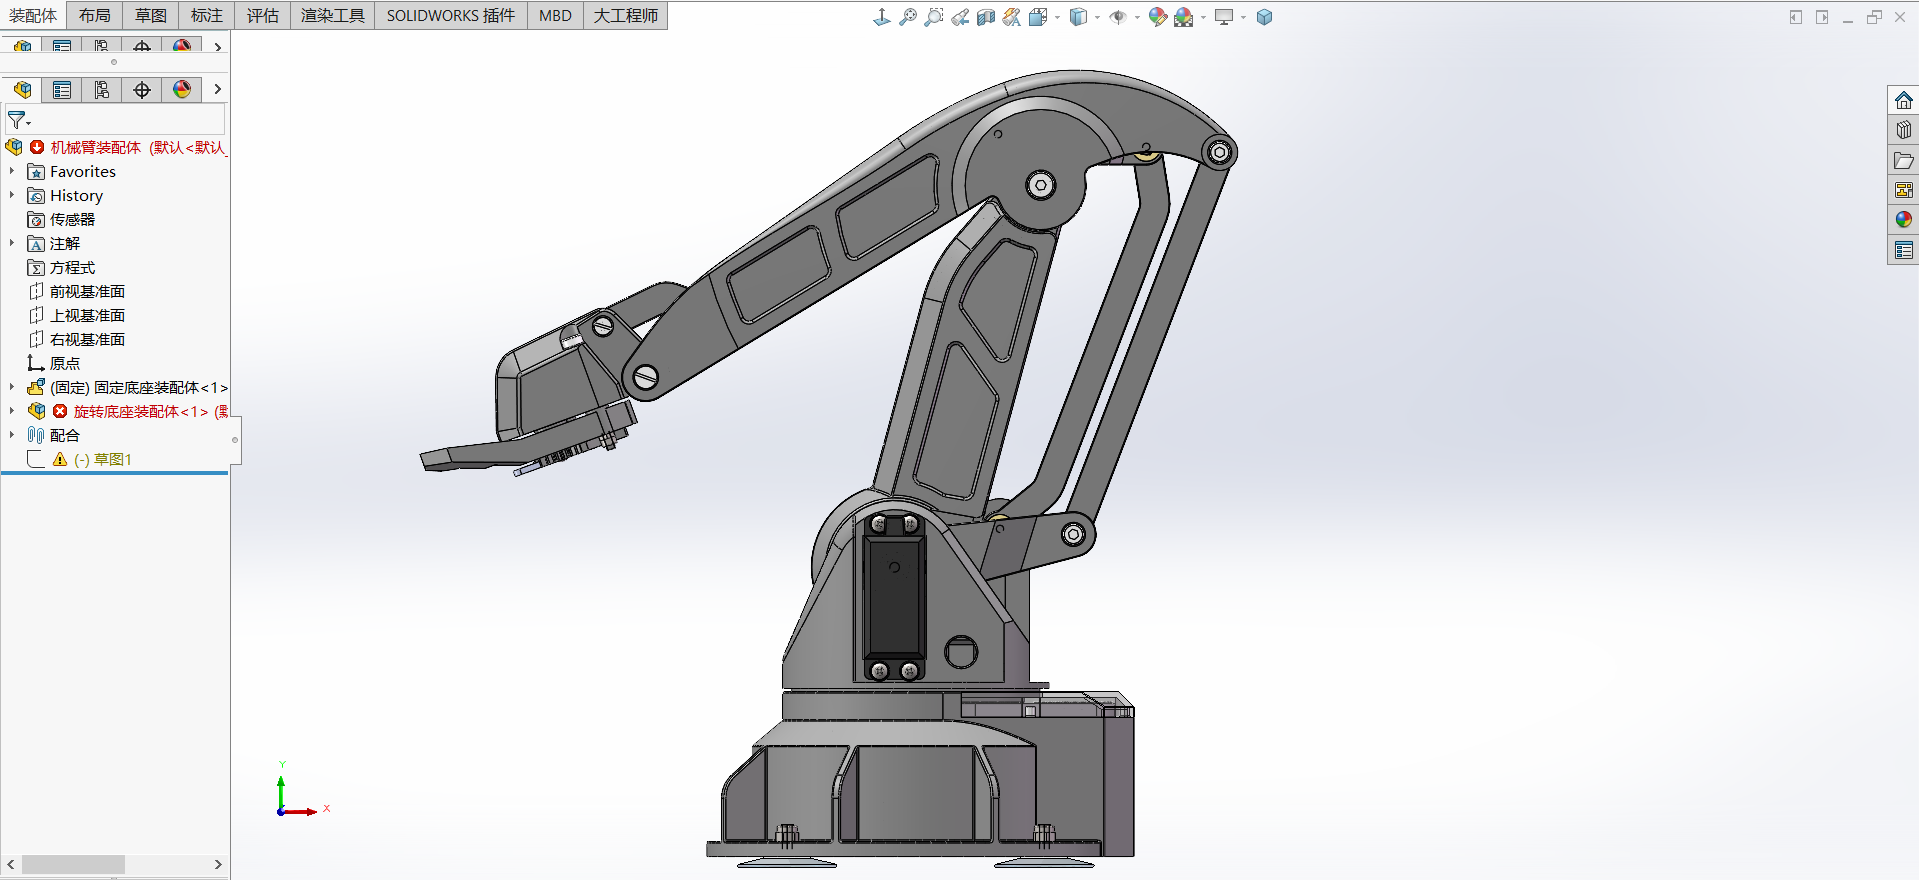Select the 上视基准面 plane

(87, 315)
